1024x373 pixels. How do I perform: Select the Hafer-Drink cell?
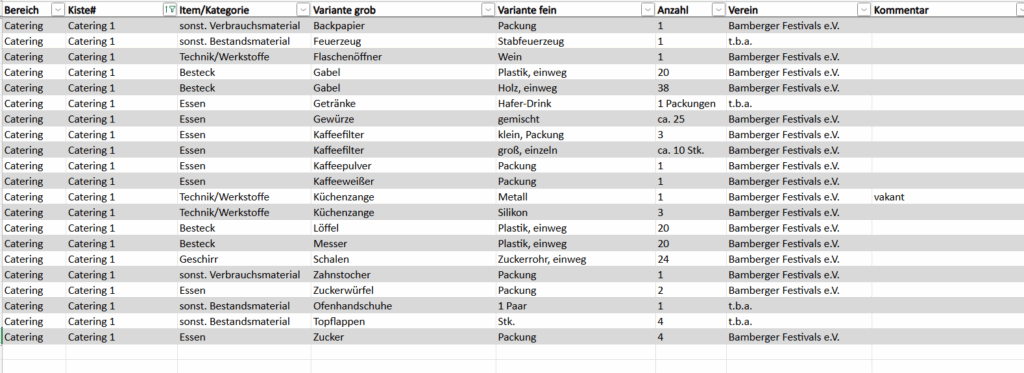click(576, 103)
